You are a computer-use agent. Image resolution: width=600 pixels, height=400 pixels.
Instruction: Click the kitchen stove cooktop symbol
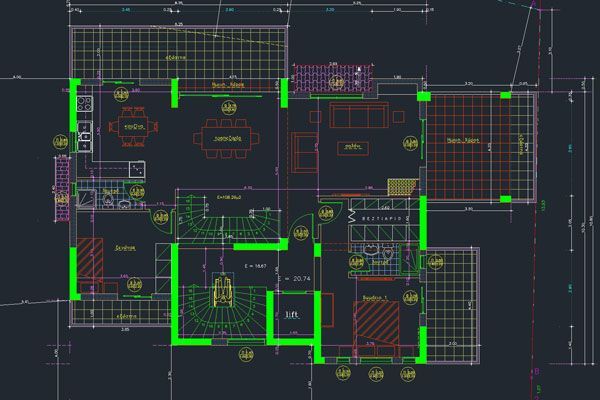pyautogui.click(x=85, y=103)
